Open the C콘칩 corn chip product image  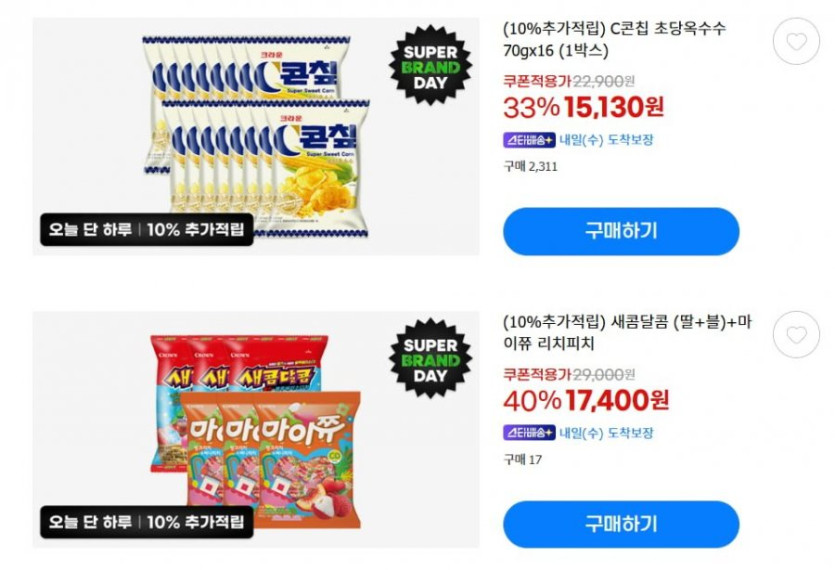256,136
